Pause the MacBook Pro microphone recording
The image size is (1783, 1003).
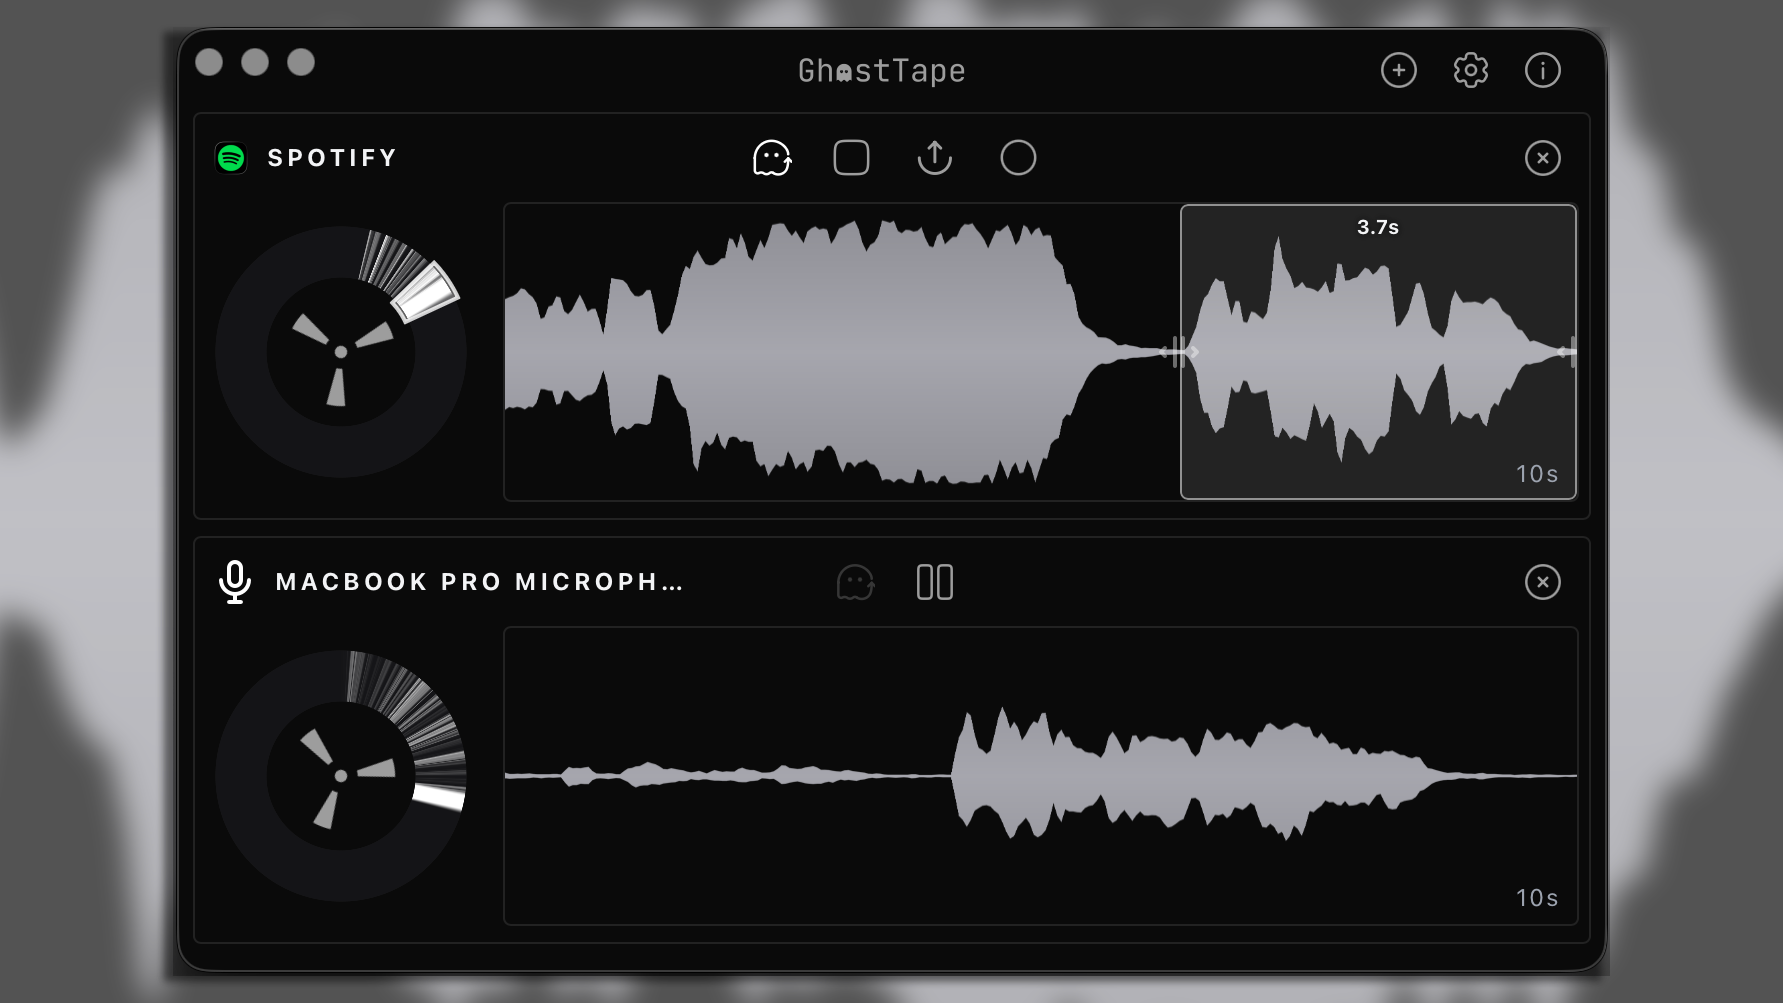coord(935,582)
